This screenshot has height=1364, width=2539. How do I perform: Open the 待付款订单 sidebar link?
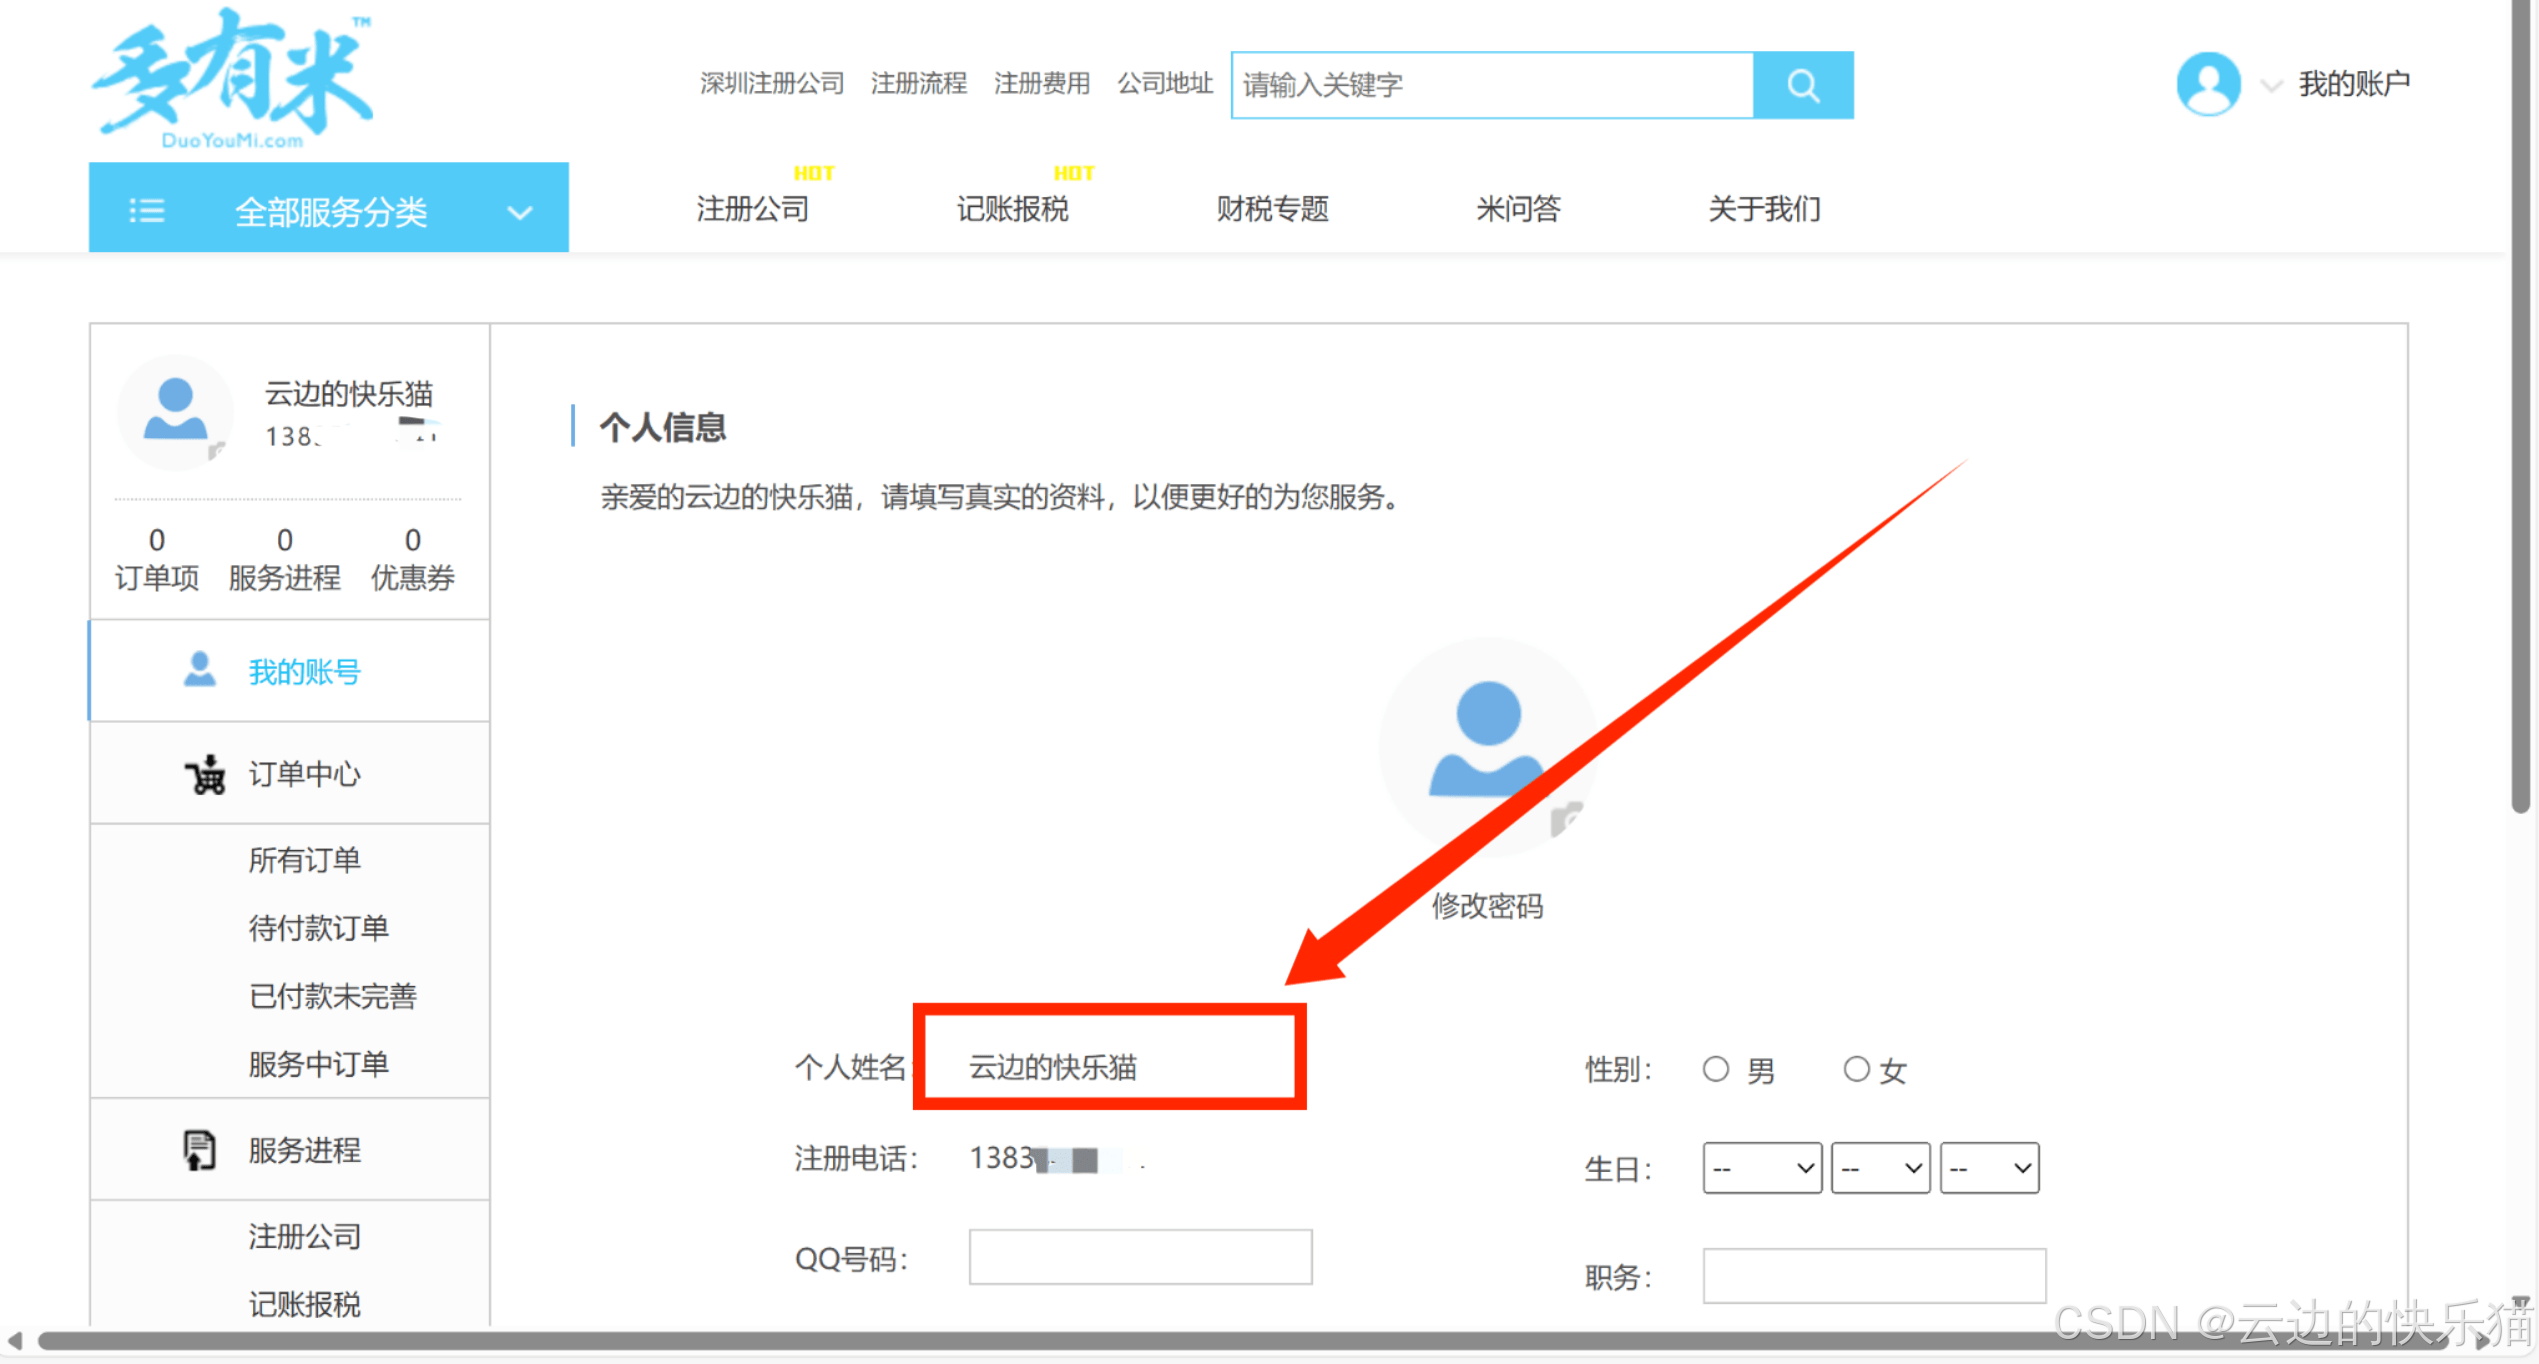[x=318, y=928]
